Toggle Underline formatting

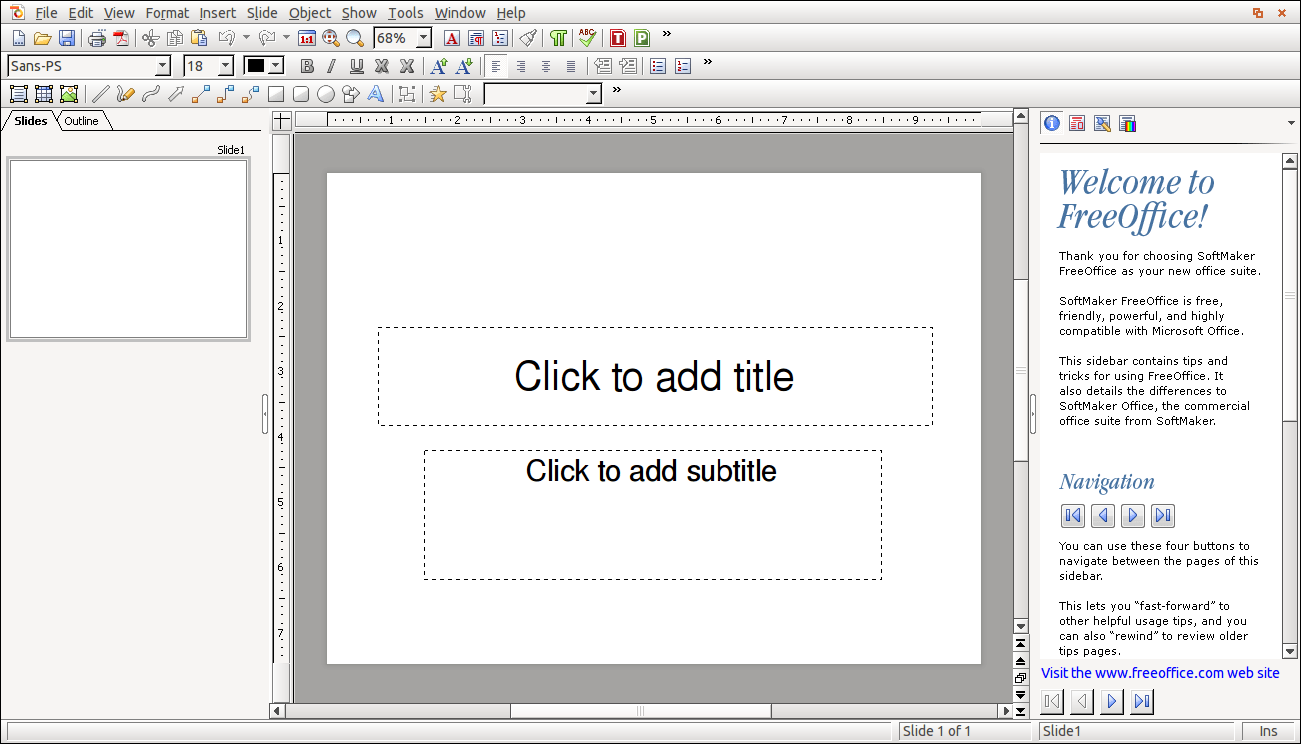click(x=356, y=66)
